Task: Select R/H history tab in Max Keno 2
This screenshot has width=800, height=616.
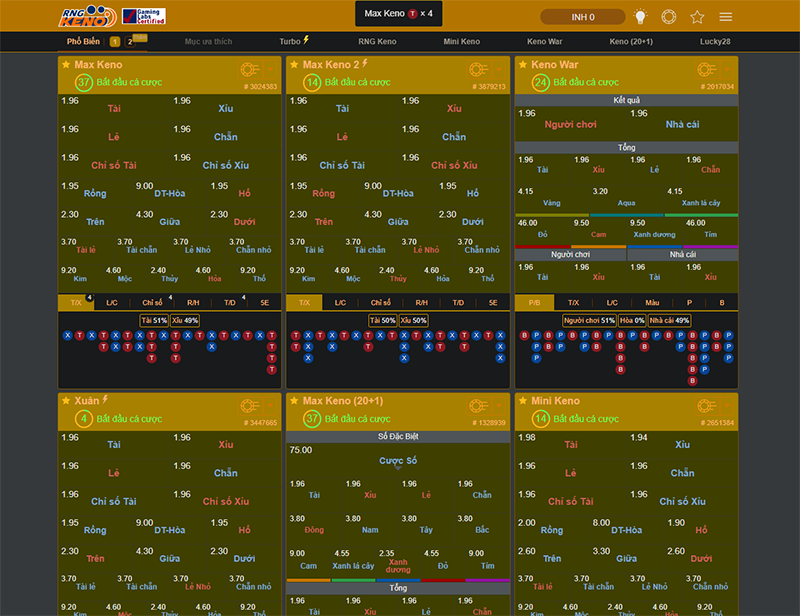Action: point(421,303)
